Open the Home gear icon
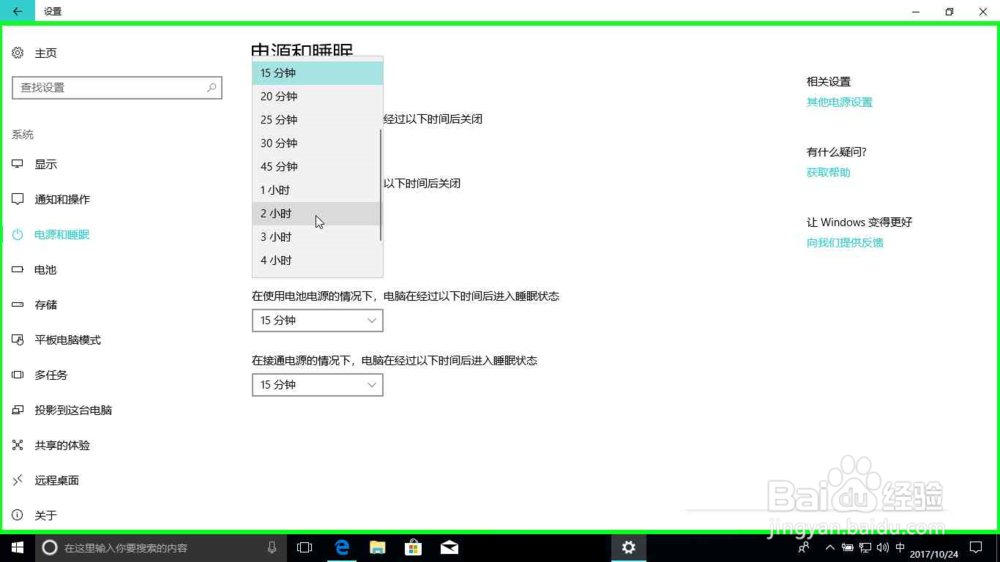The image size is (1000, 562). point(18,53)
